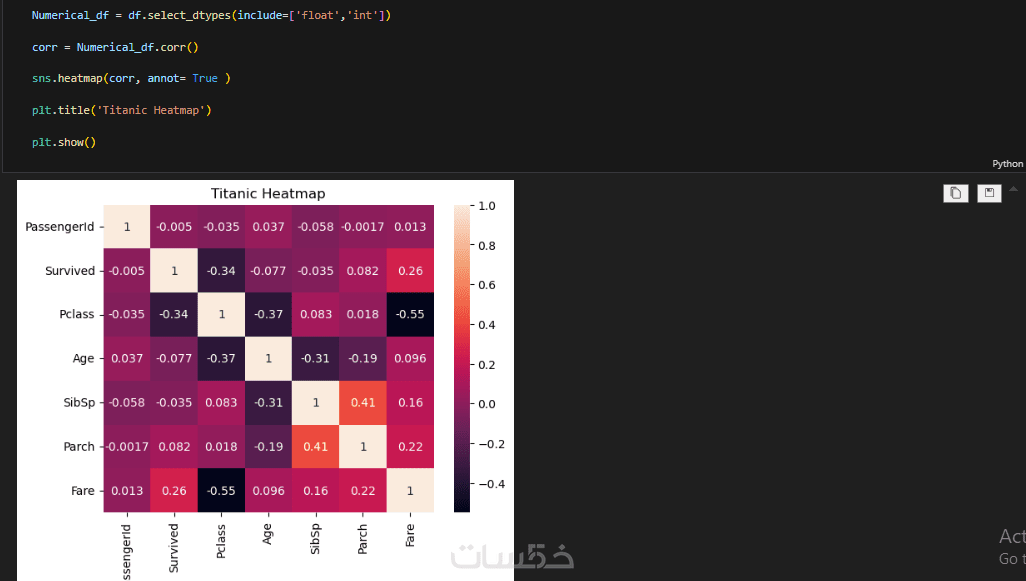Screen dimensions: 1026x581
Task: Click the Arabic watermark logo at the bottom
Action: pyautogui.click(x=512, y=556)
